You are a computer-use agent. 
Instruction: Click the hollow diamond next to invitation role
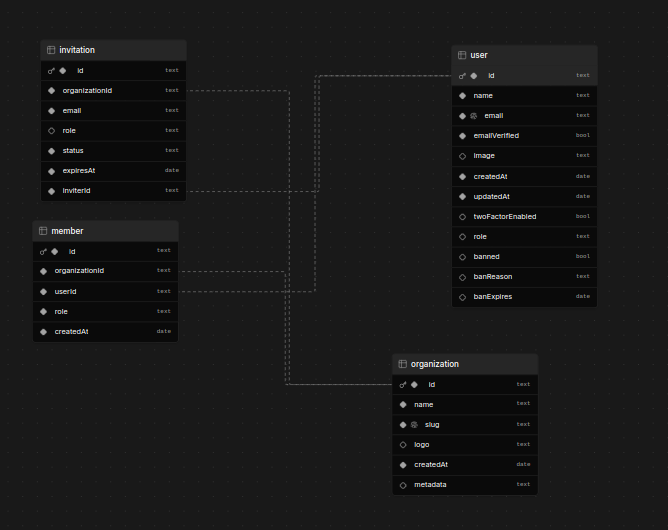click(51, 131)
